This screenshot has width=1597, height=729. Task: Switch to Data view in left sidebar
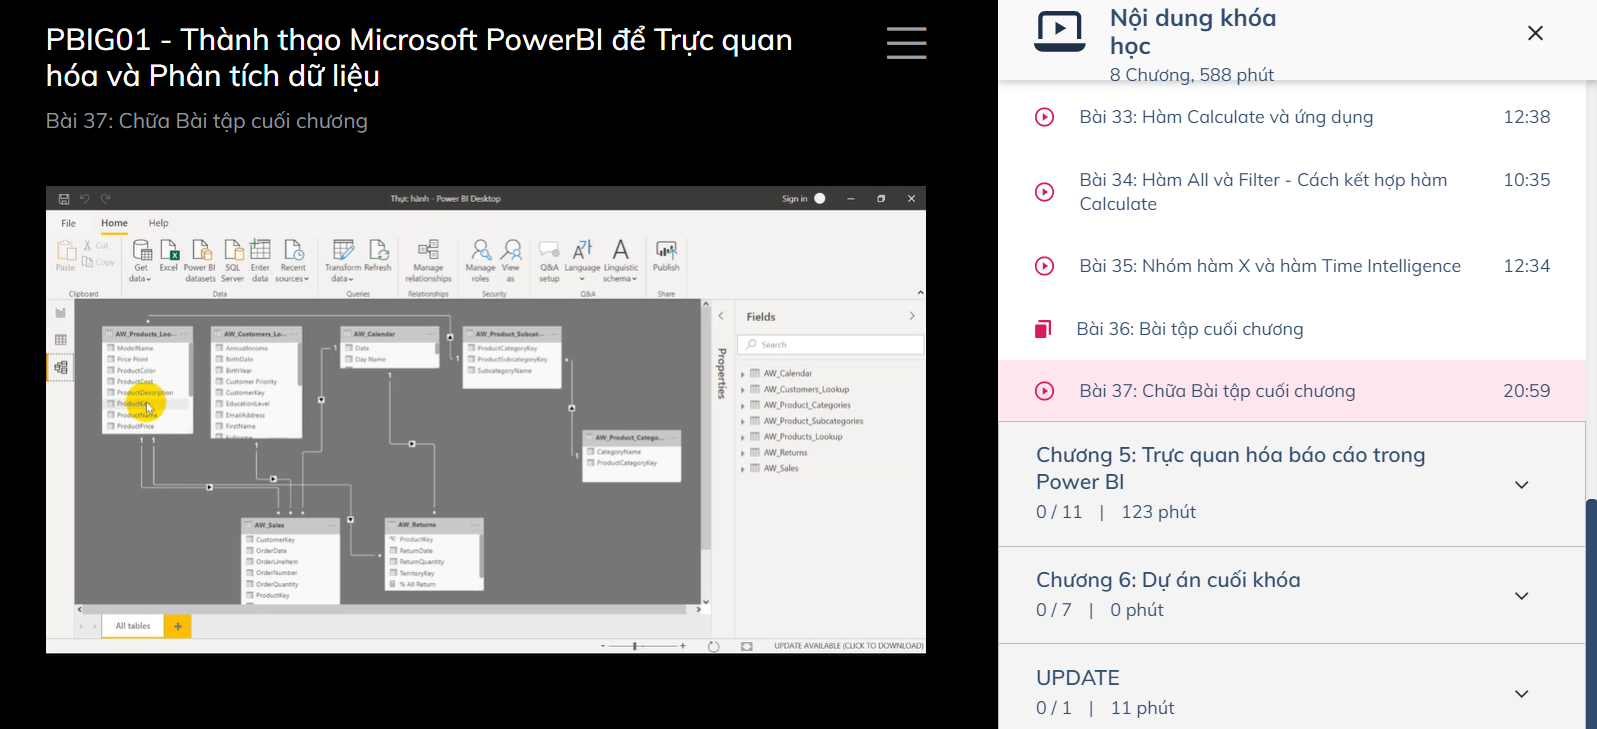pos(61,340)
